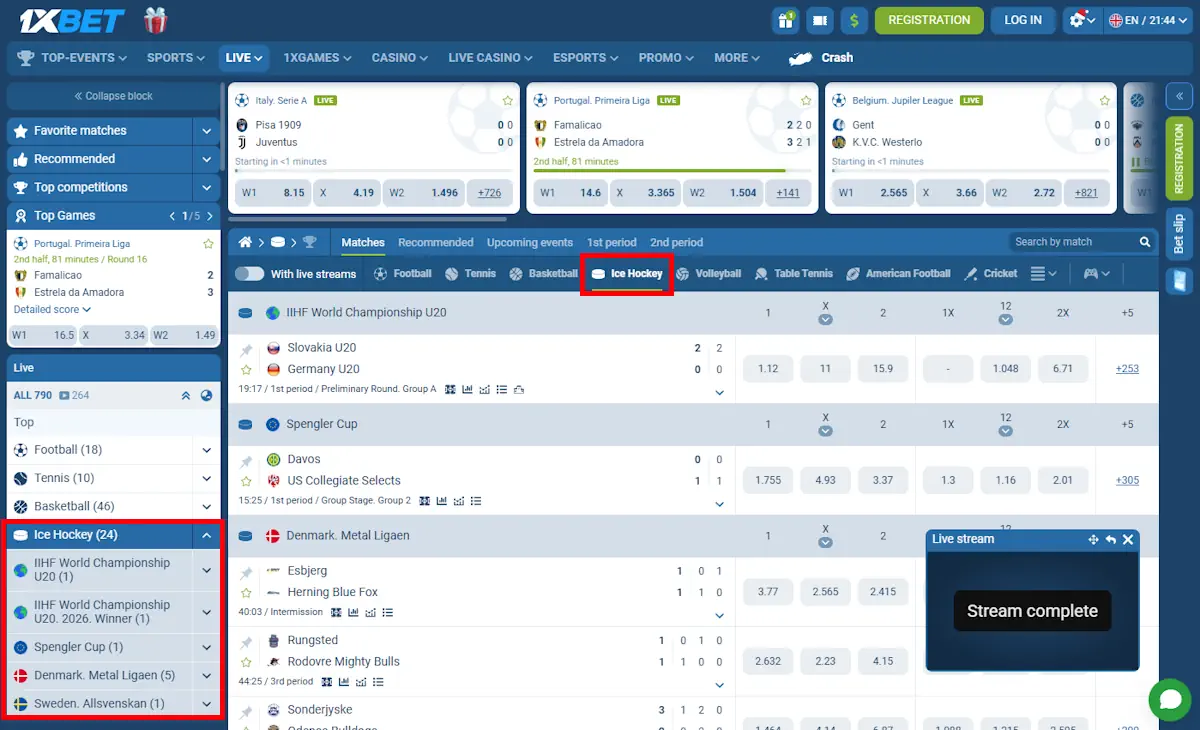
Task: Pin the Rungsted versus Rodovre match
Action: (x=246, y=640)
